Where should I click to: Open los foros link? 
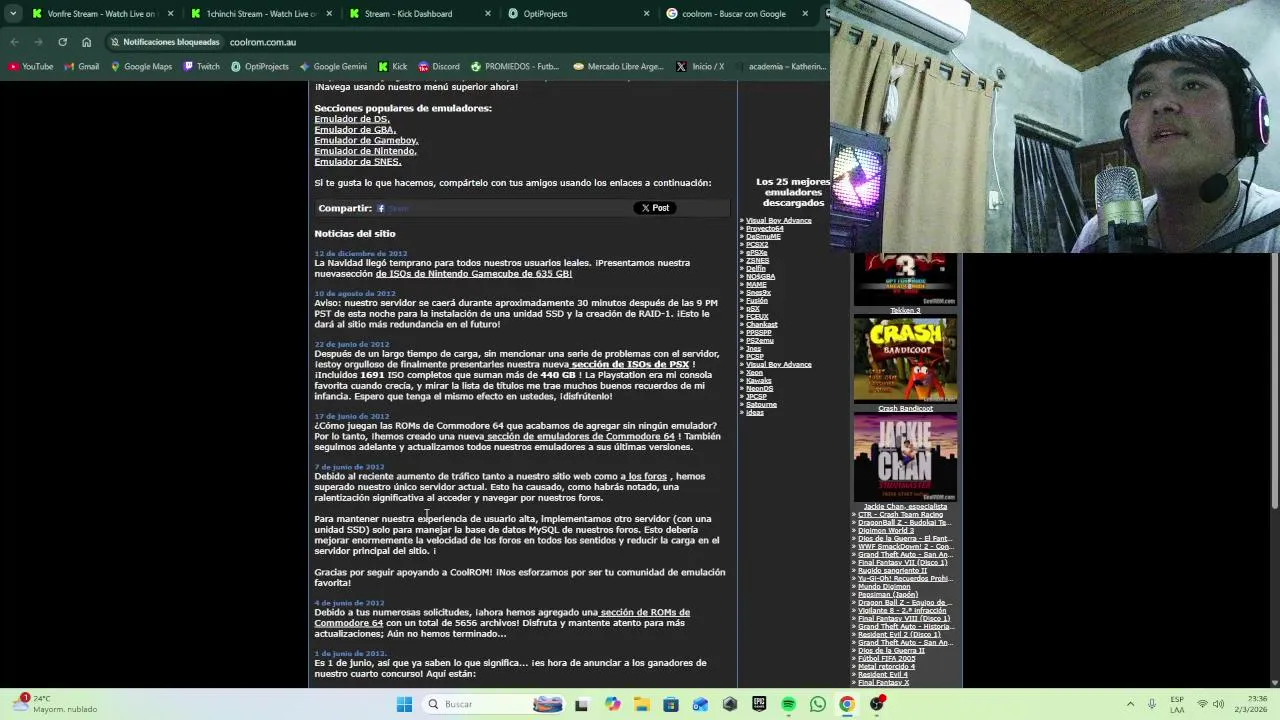coord(647,477)
